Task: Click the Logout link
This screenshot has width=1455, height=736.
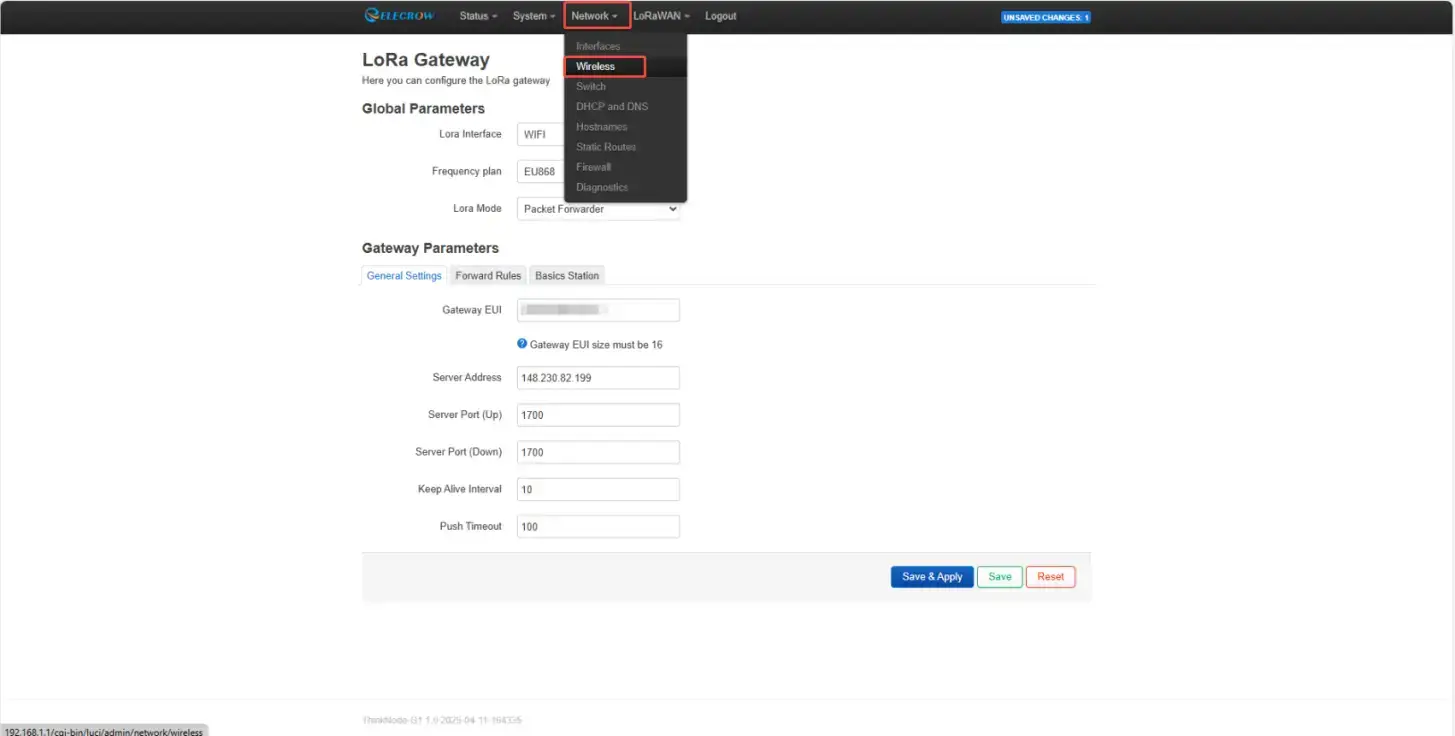Action: coord(720,16)
